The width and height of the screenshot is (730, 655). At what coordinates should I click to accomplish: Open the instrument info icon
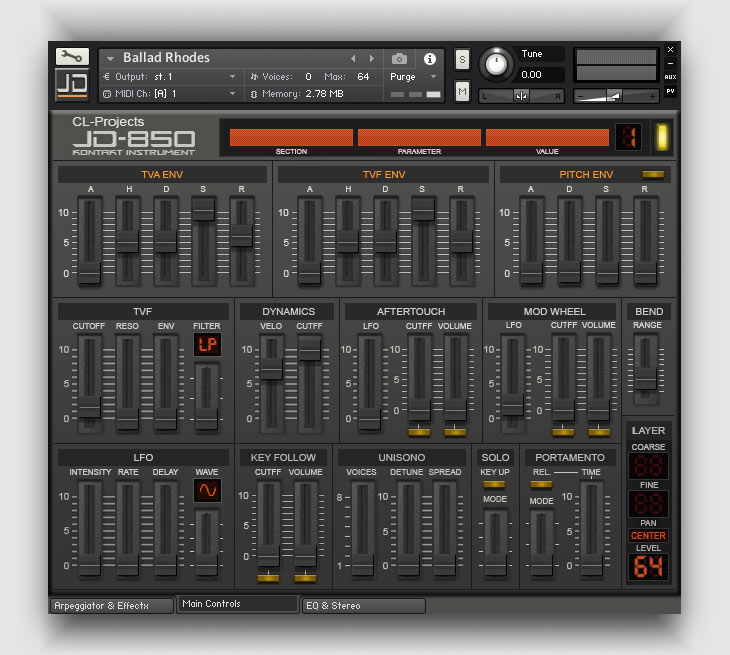tap(430, 59)
